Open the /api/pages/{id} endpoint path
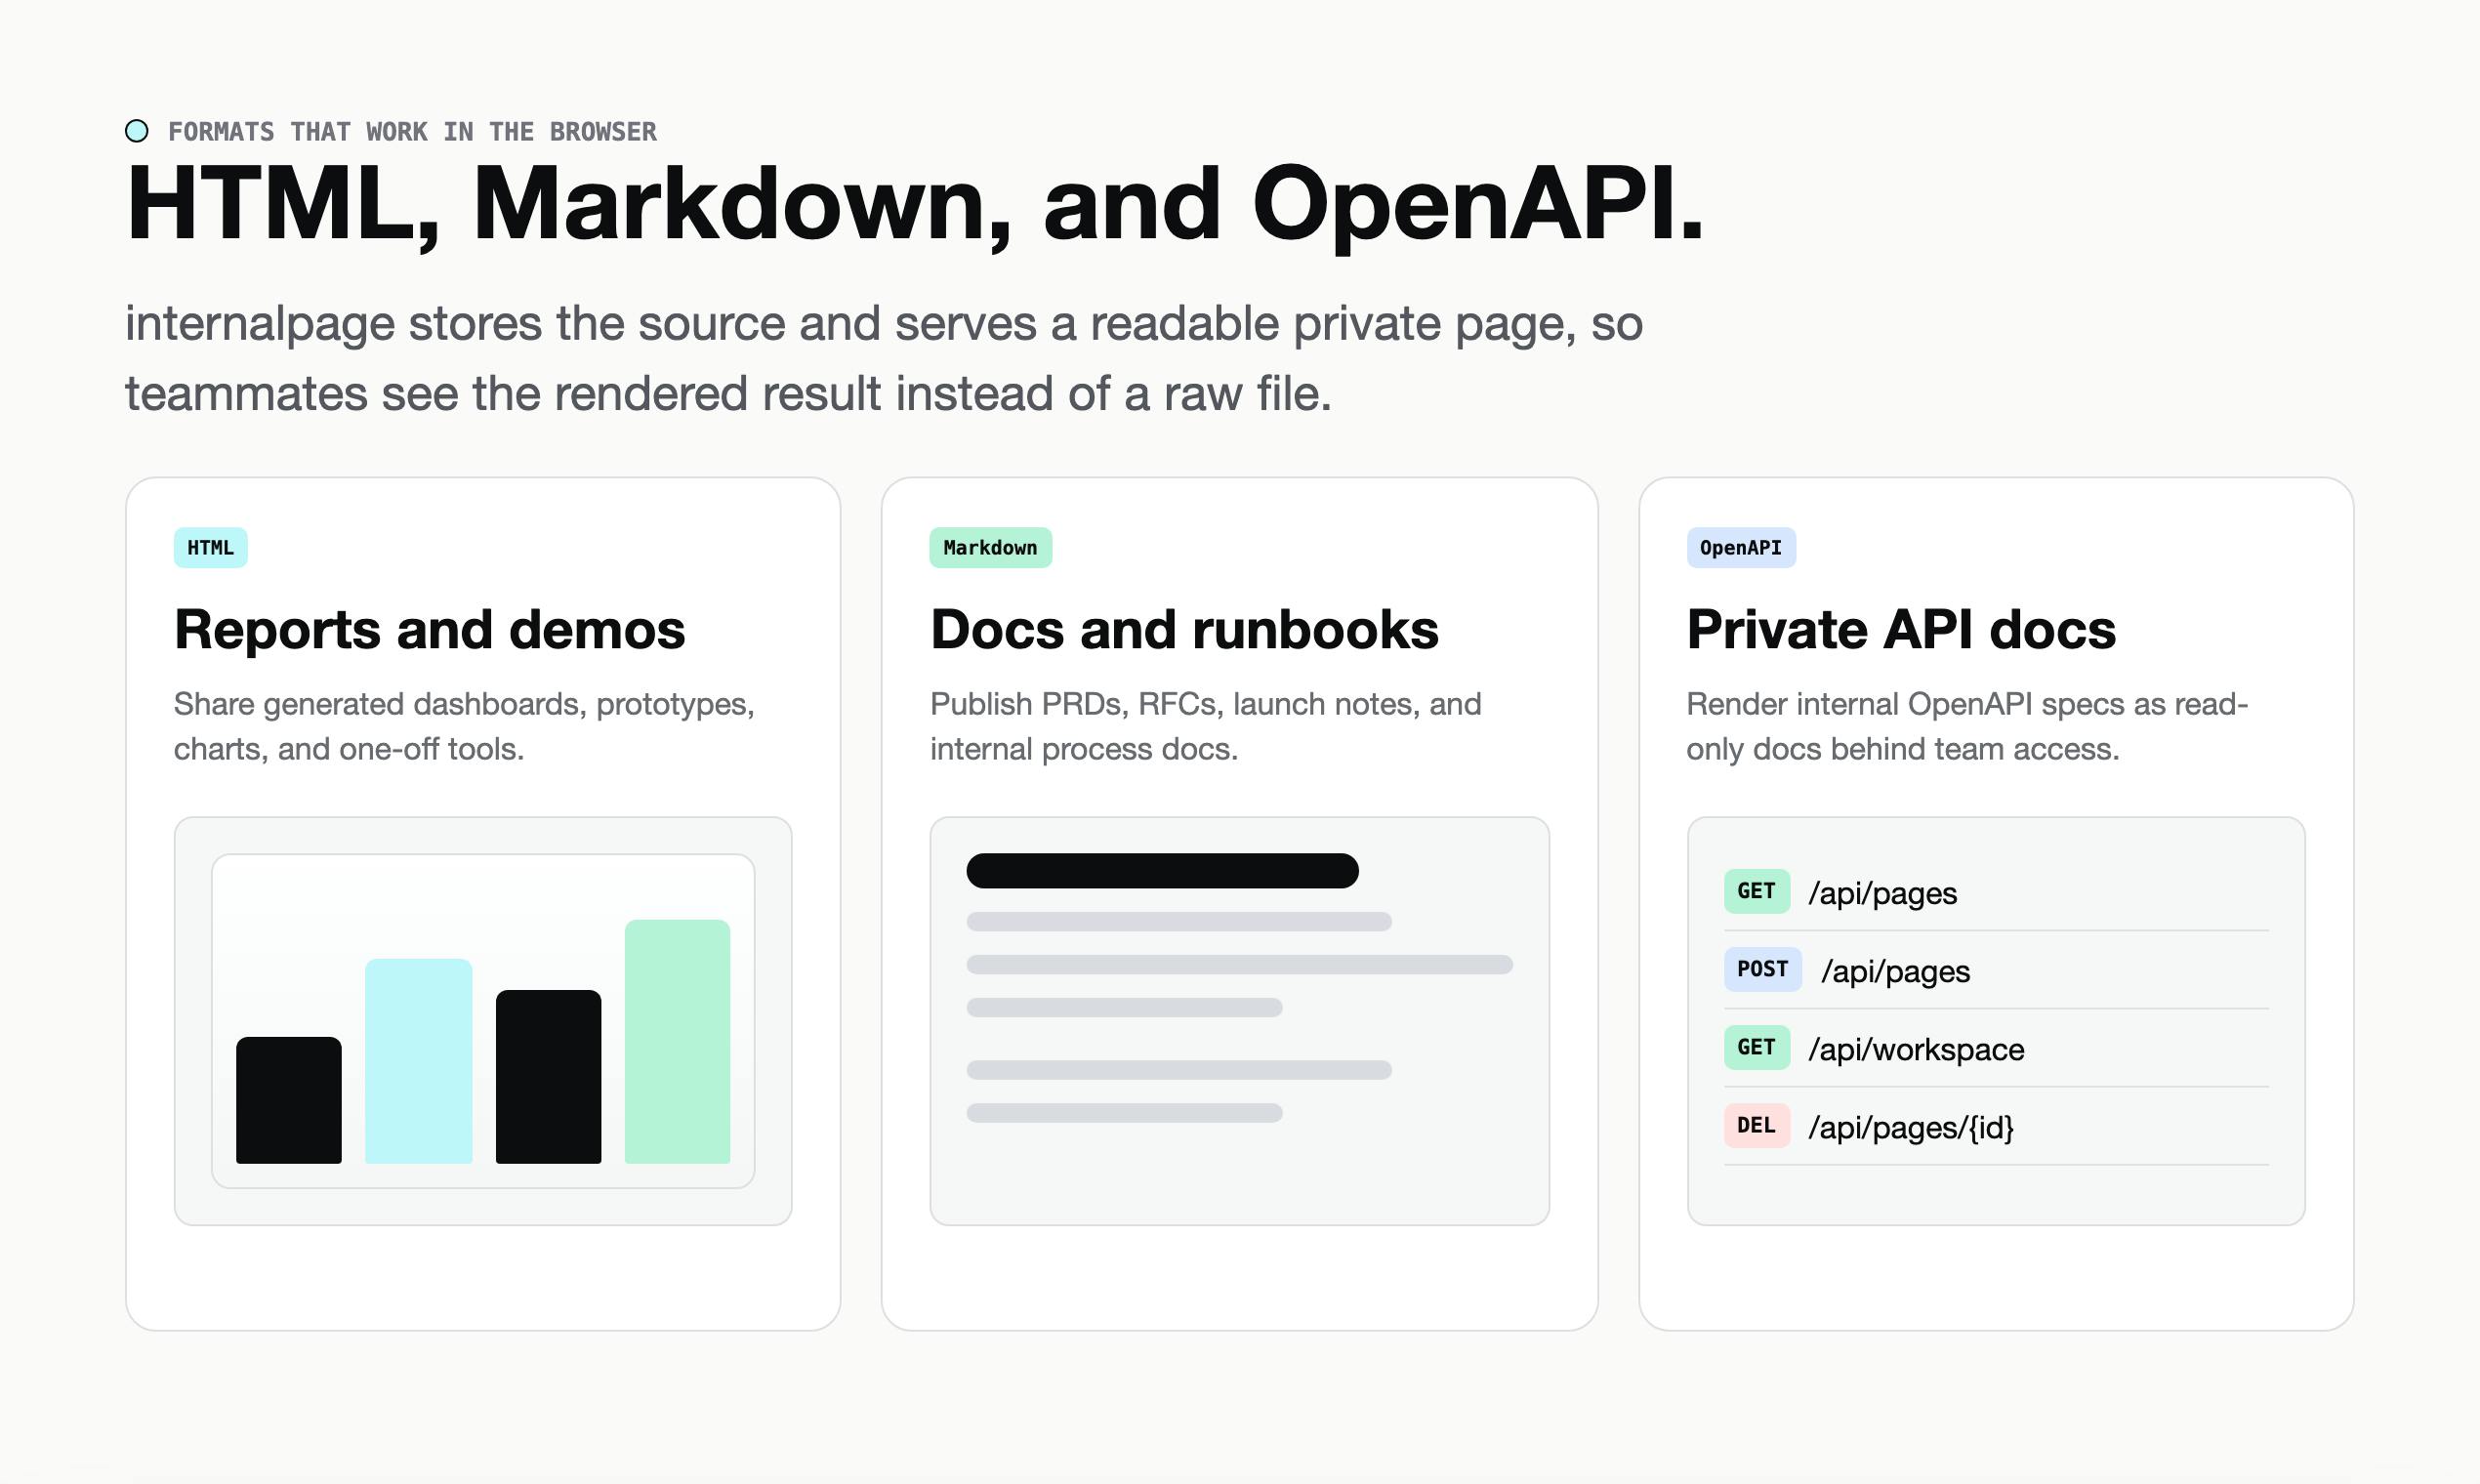2480x1484 pixels. (x=1911, y=1127)
